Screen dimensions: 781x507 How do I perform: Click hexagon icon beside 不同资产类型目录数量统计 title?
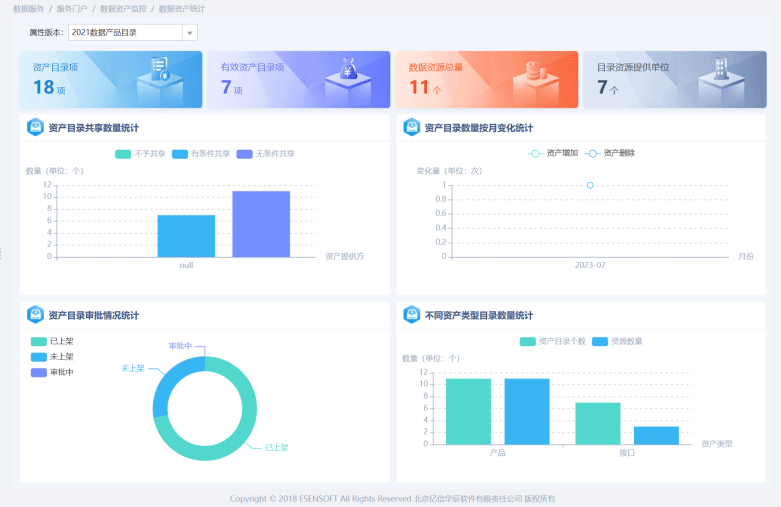pyautogui.click(x=411, y=314)
